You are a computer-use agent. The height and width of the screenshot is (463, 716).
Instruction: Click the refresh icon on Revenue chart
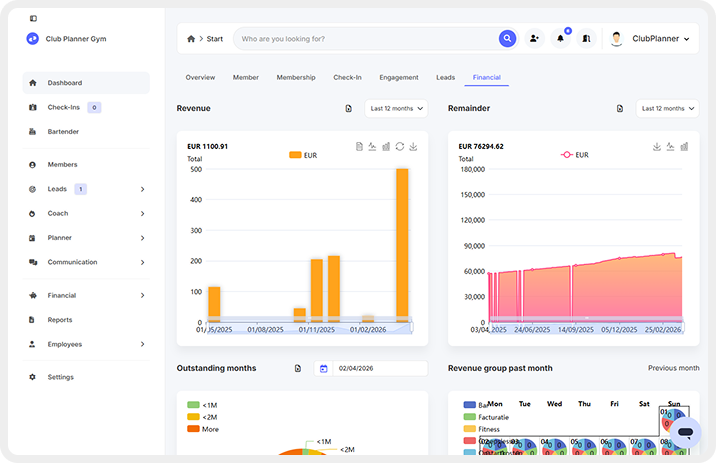tap(400, 146)
